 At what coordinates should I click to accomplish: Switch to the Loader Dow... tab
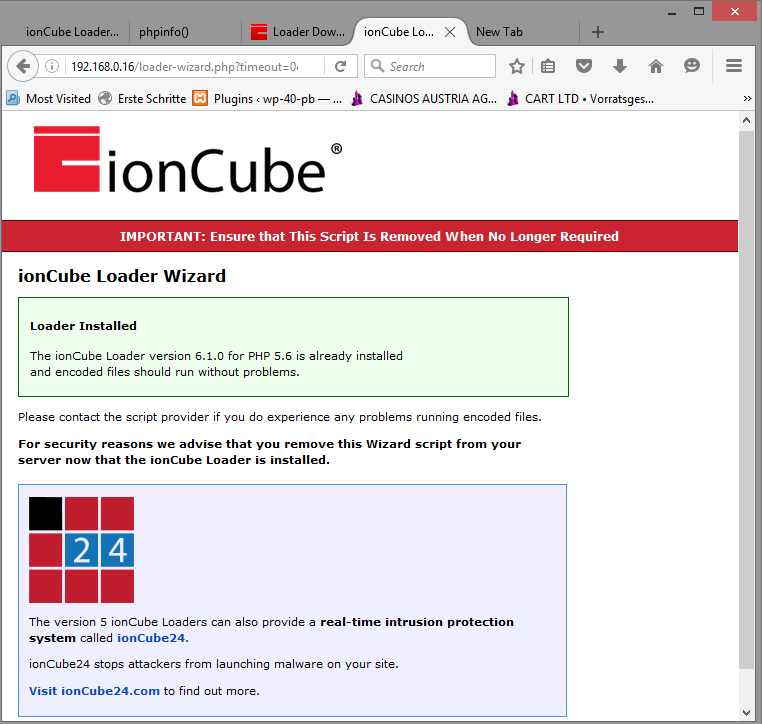coord(298,31)
